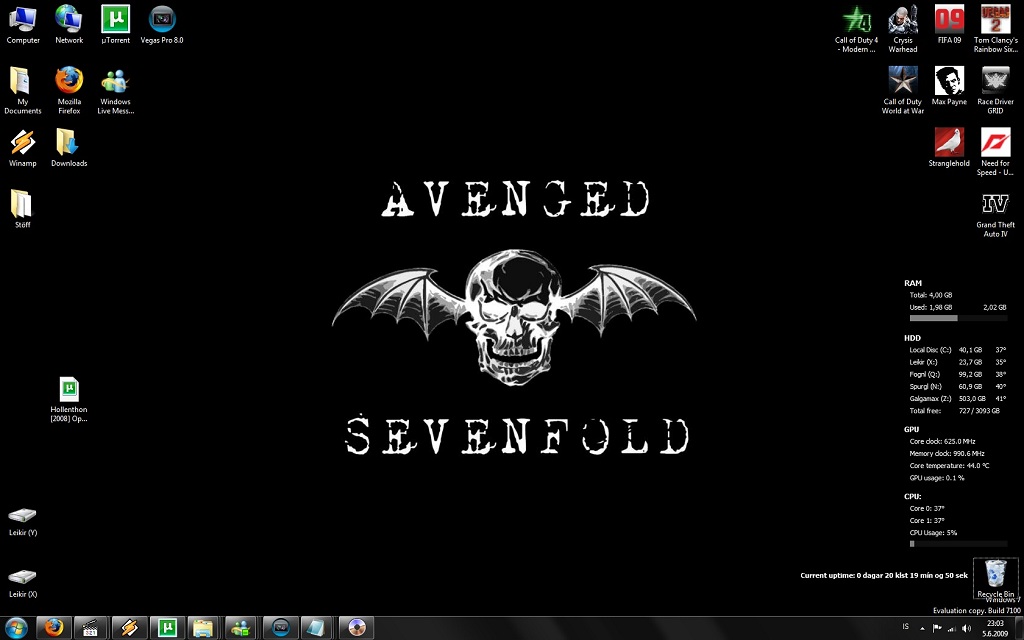Launch Media Player Classic from taskbar
The width and height of the screenshot is (1024, 640).
pyautogui.click(x=91, y=628)
